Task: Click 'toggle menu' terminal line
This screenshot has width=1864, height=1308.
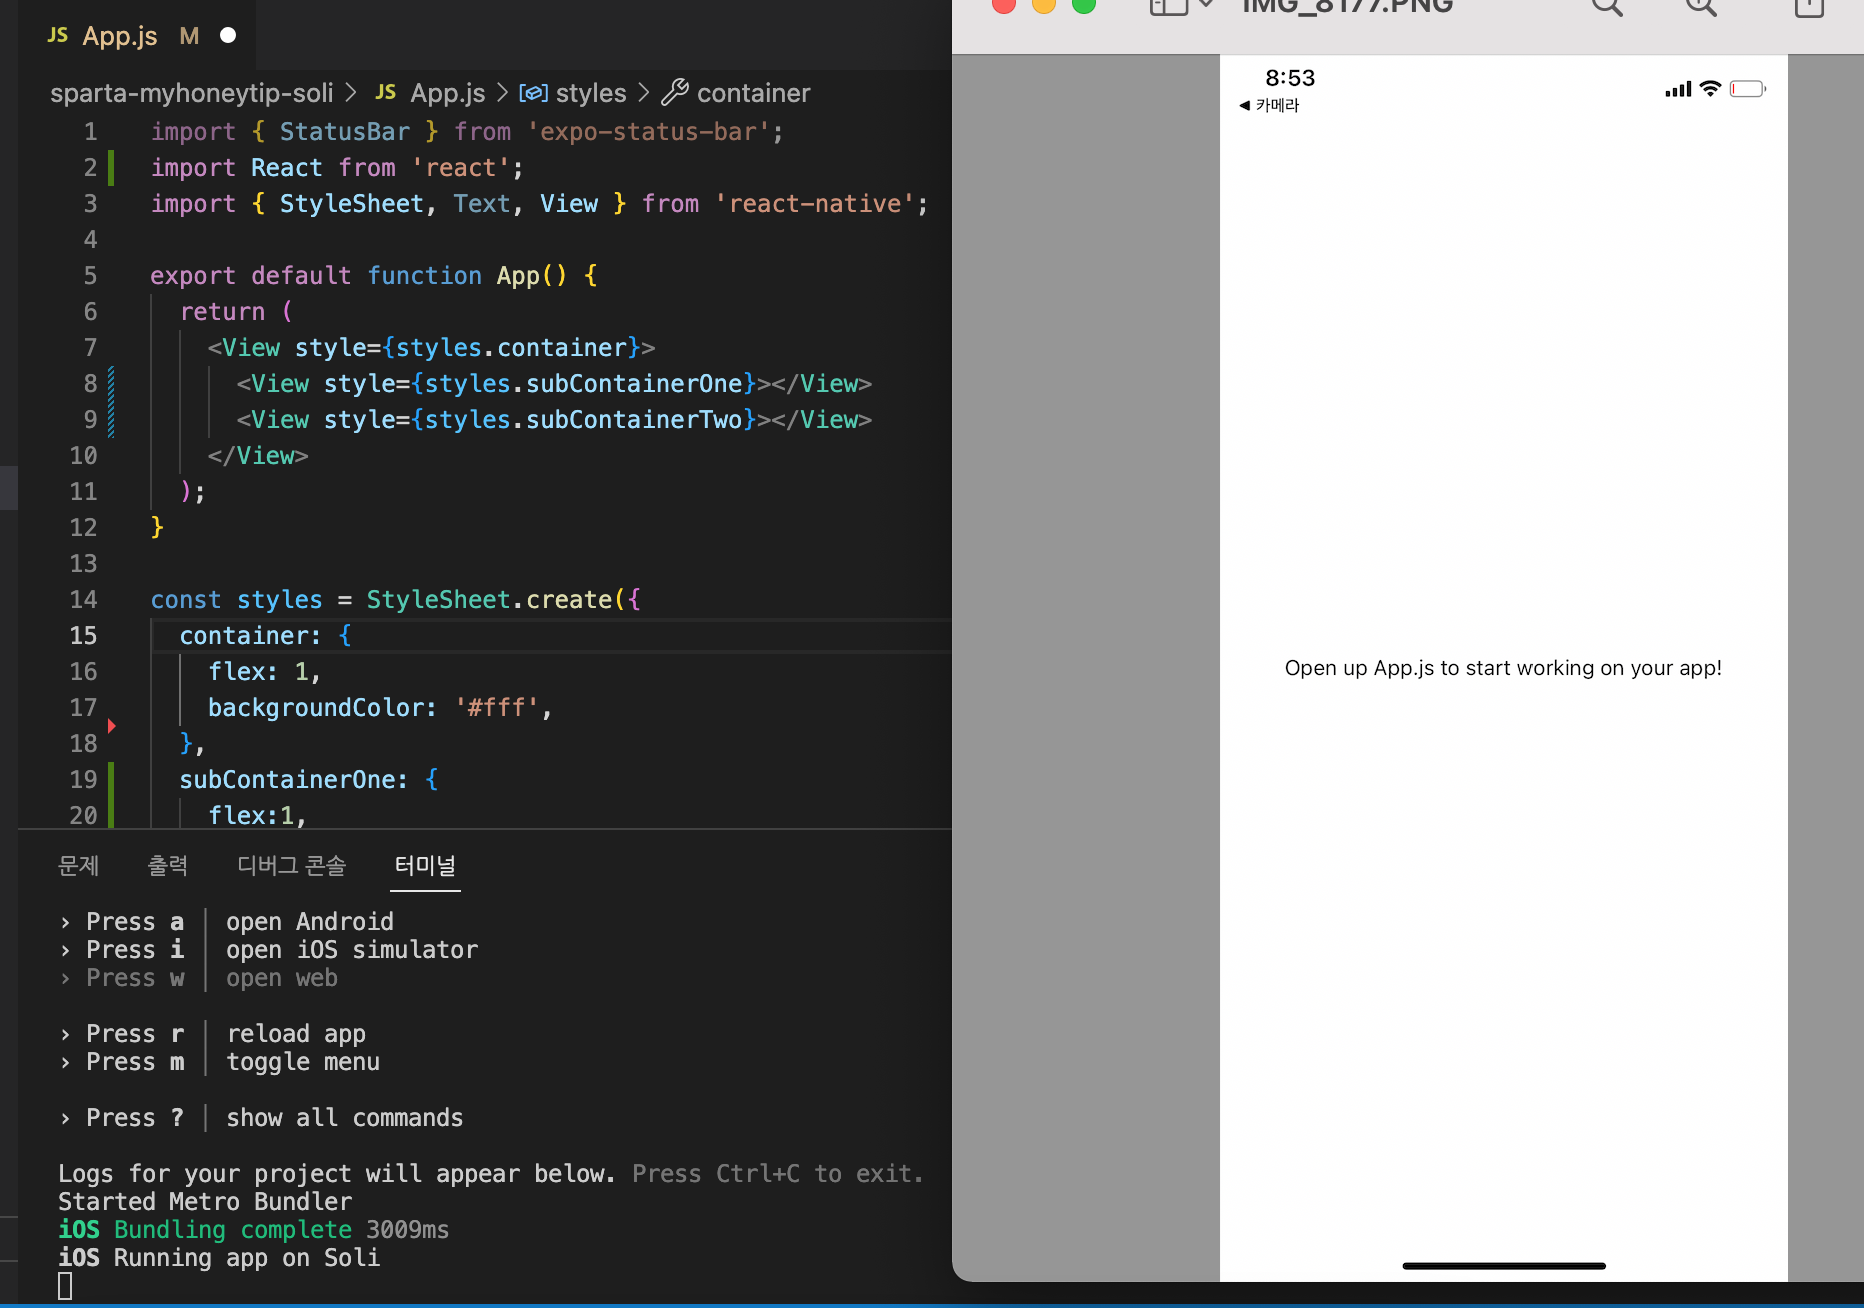Action: (x=303, y=1062)
